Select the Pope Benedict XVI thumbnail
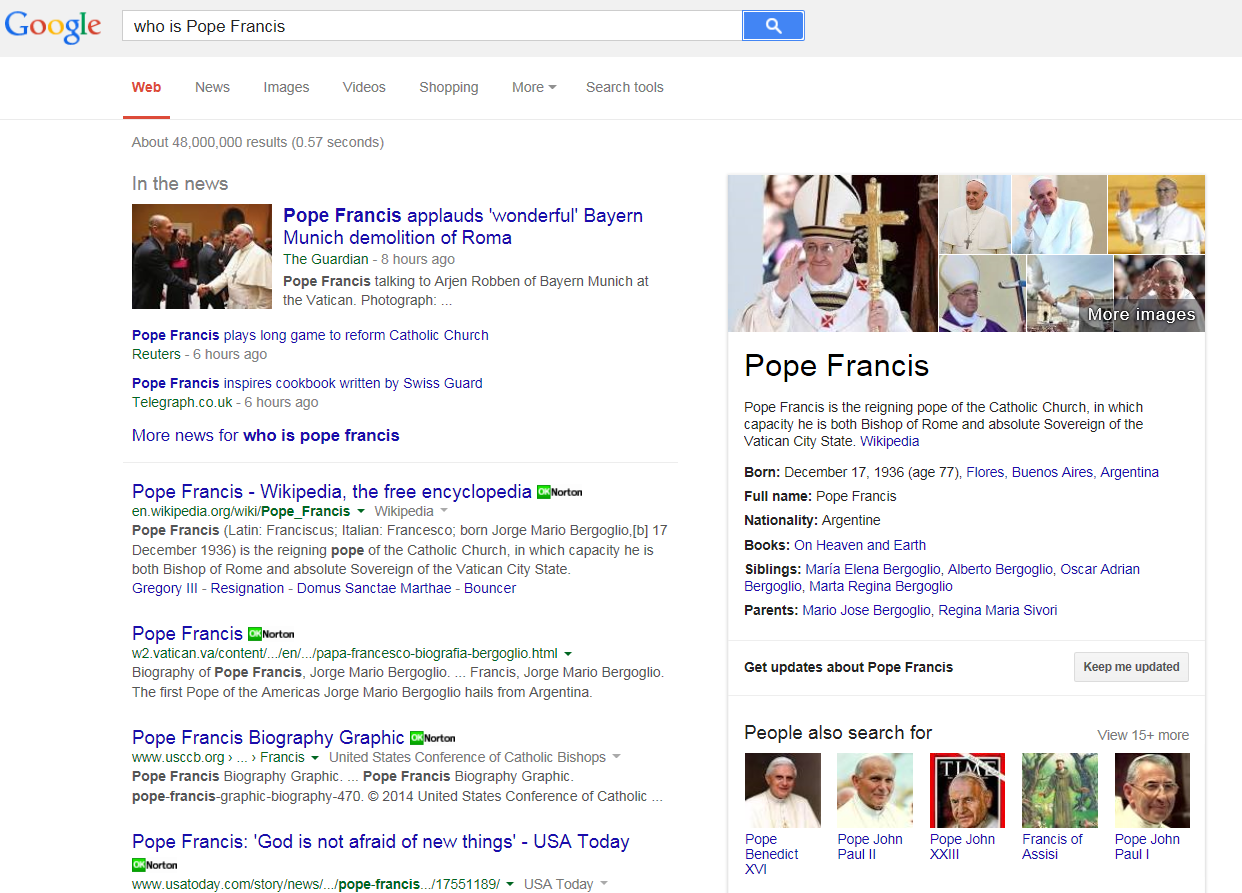This screenshot has height=893, width=1242. [783, 790]
